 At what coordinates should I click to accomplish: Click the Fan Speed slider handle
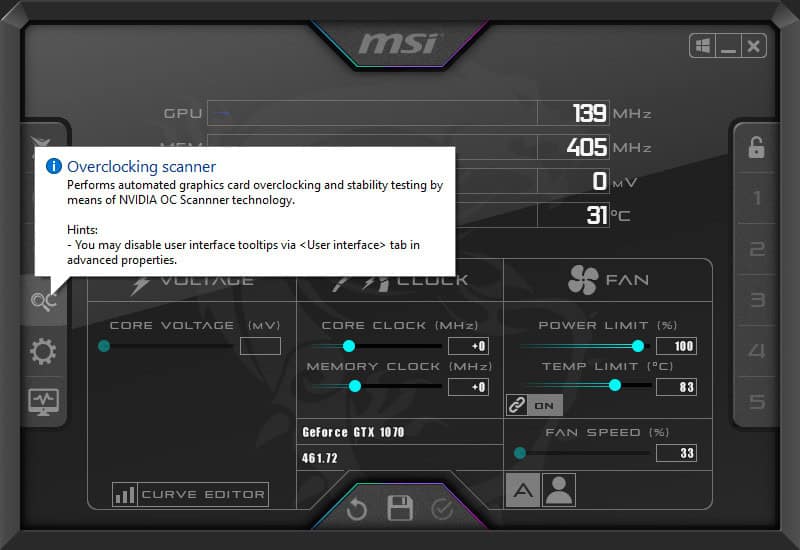[x=520, y=453]
